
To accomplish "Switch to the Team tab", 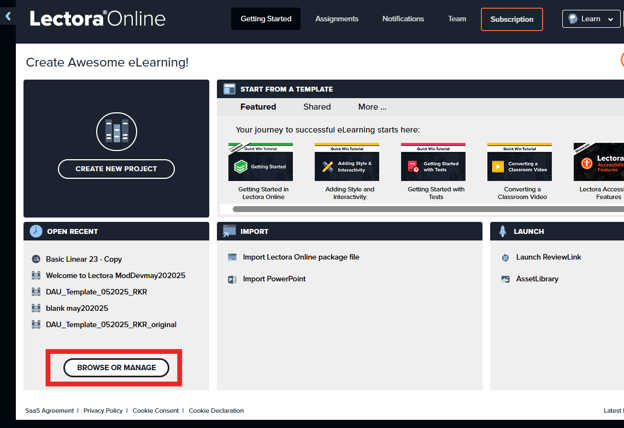I will (x=457, y=19).
